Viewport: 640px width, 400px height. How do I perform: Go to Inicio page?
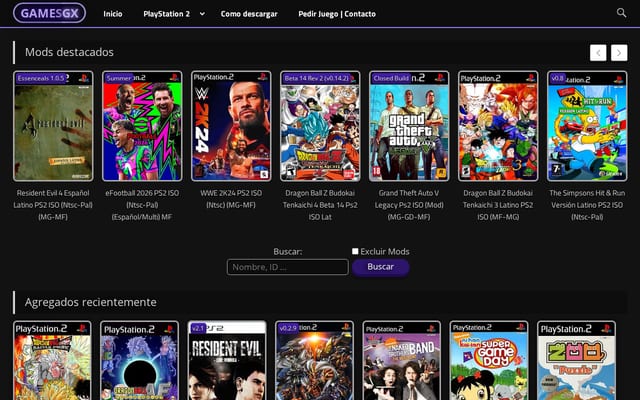point(113,14)
